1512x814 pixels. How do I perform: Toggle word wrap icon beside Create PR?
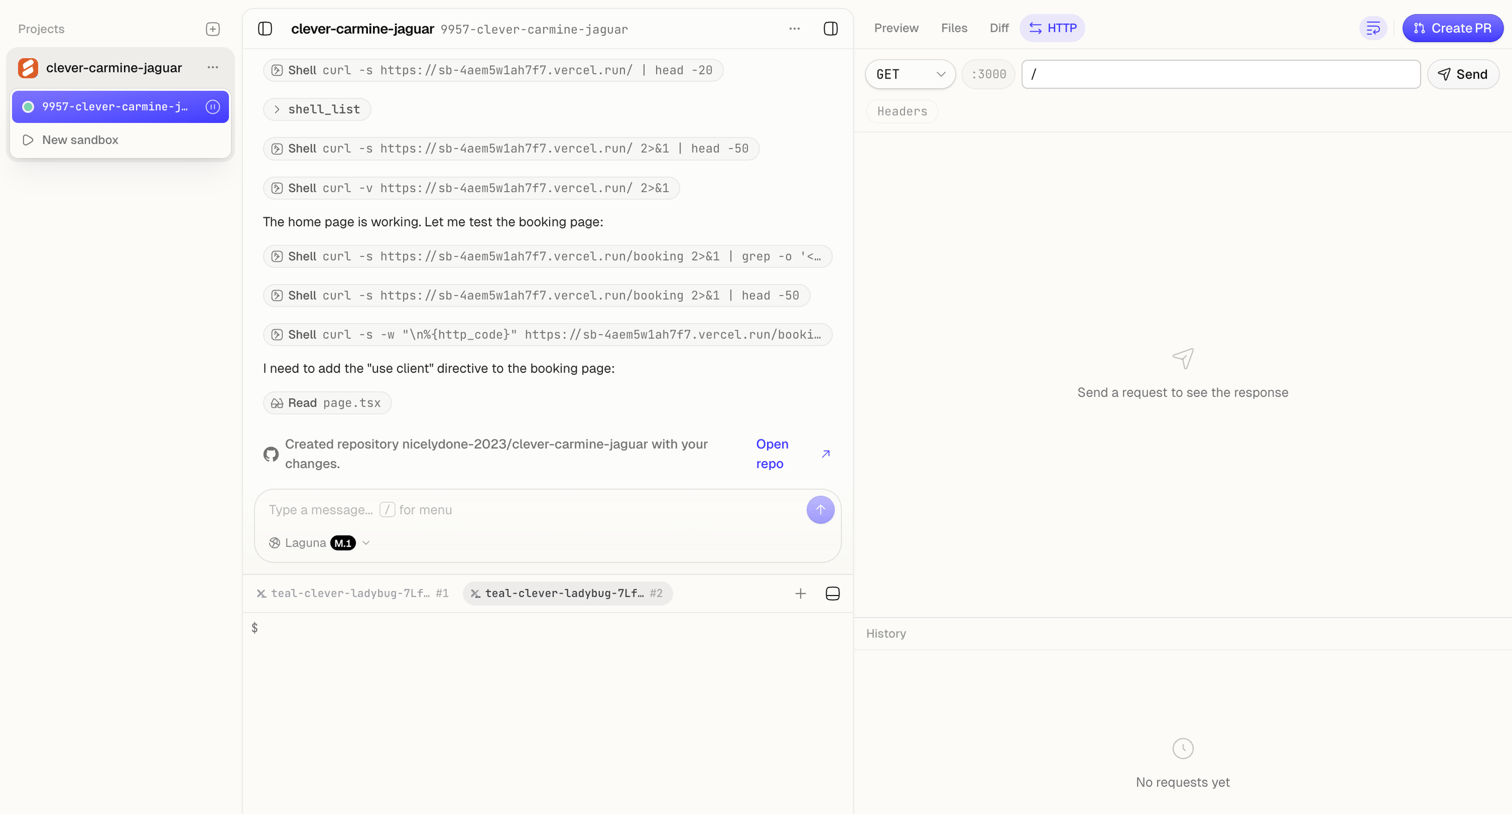tap(1373, 28)
